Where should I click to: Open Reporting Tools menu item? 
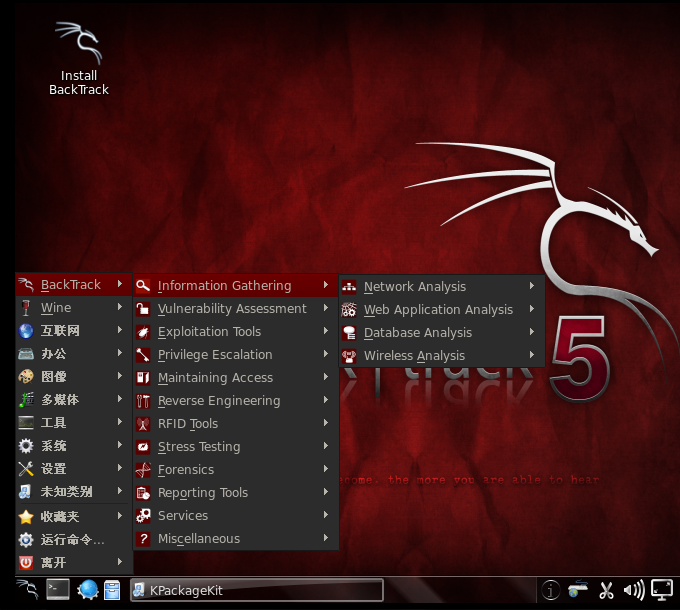tap(235, 493)
